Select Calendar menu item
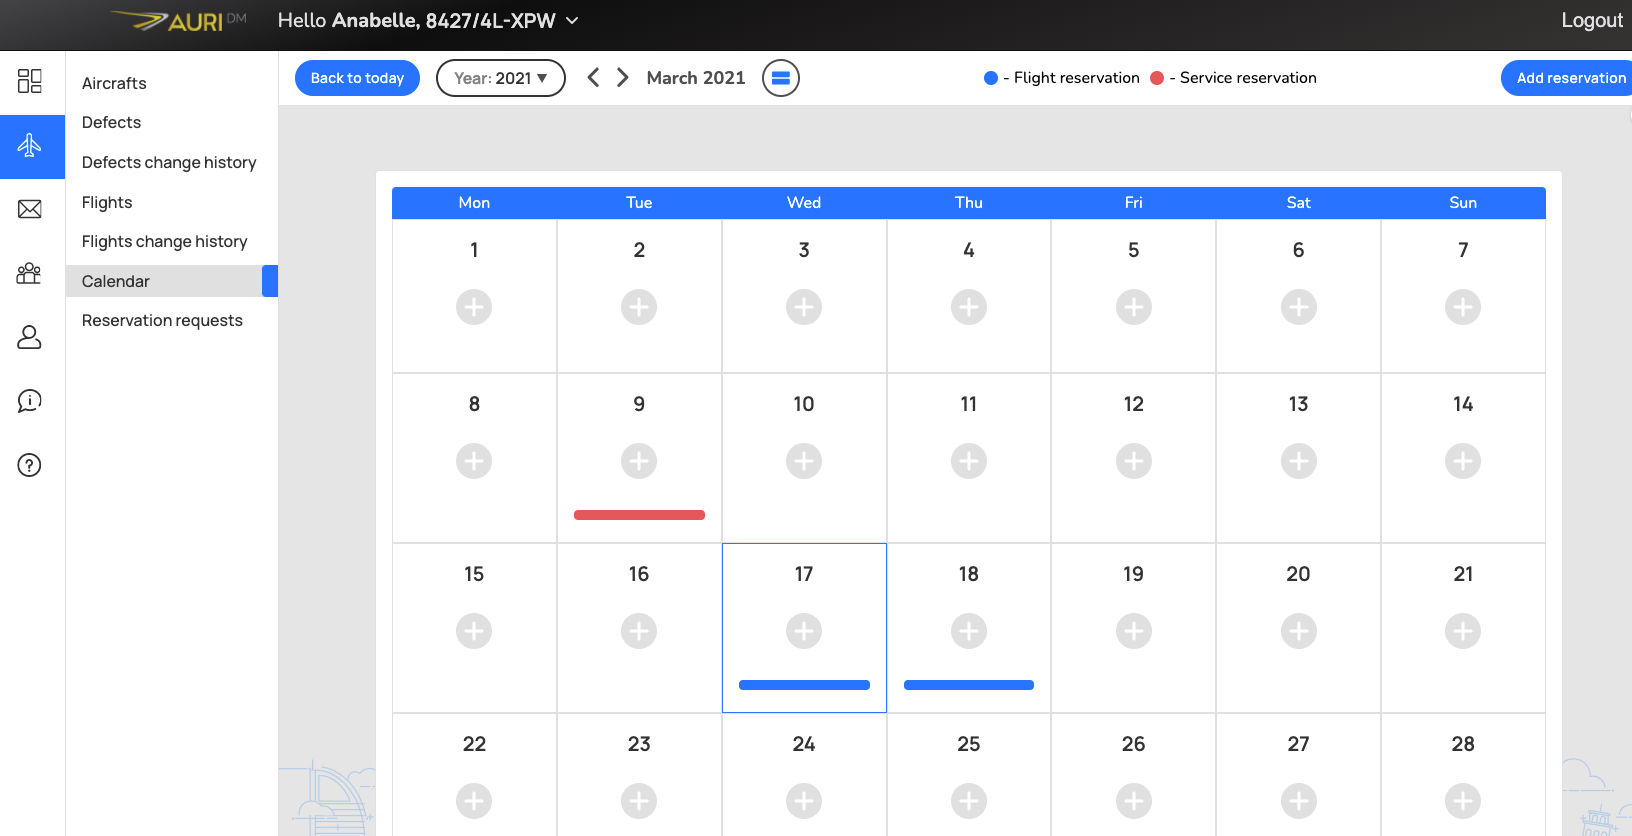 coord(172,281)
